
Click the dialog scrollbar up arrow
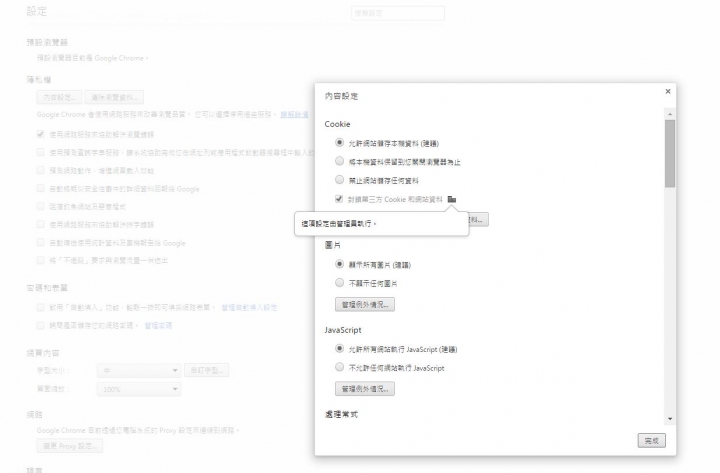pyautogui.click(x=670, y=114)
